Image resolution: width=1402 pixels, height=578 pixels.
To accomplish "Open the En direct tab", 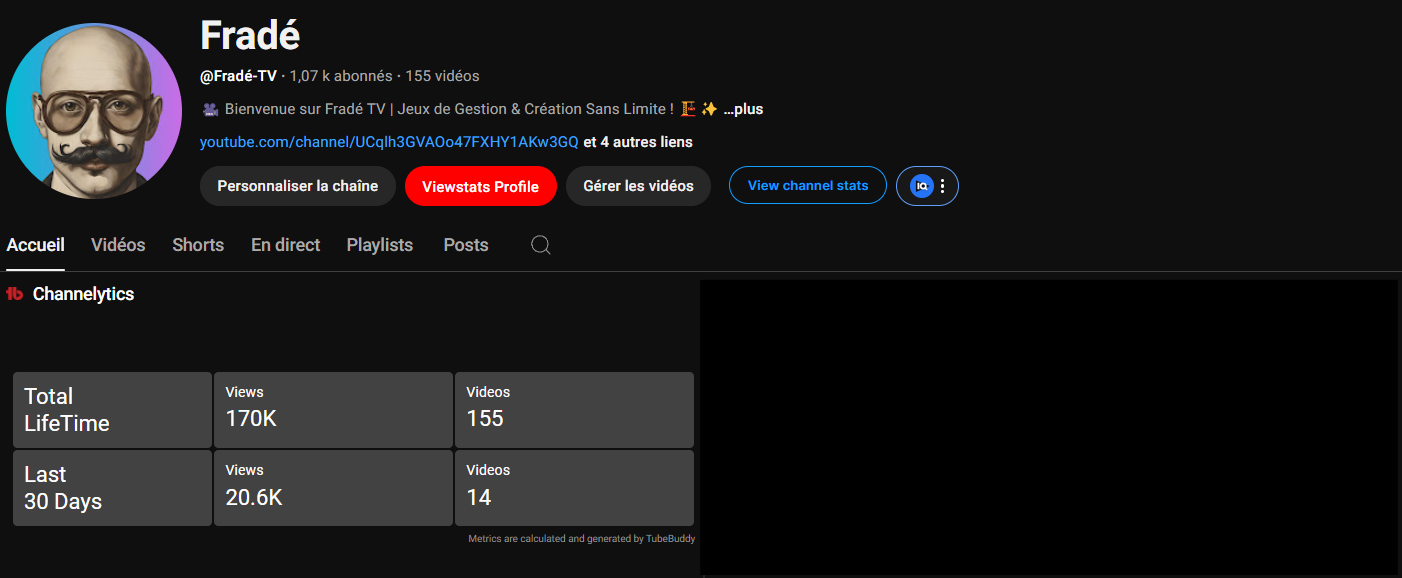I will click(x=286, y=245).
